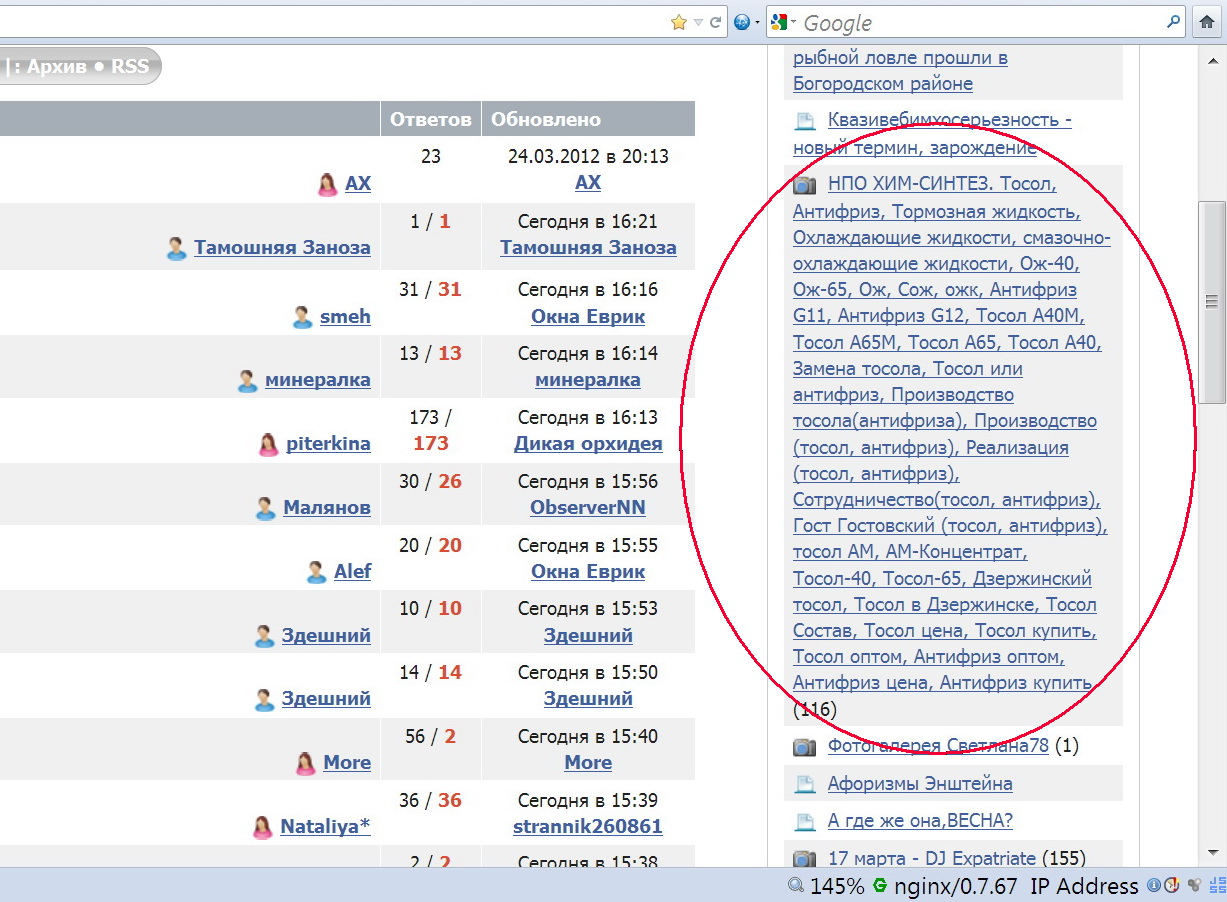Click the 145% zoom level in status bar

[837, 886]
